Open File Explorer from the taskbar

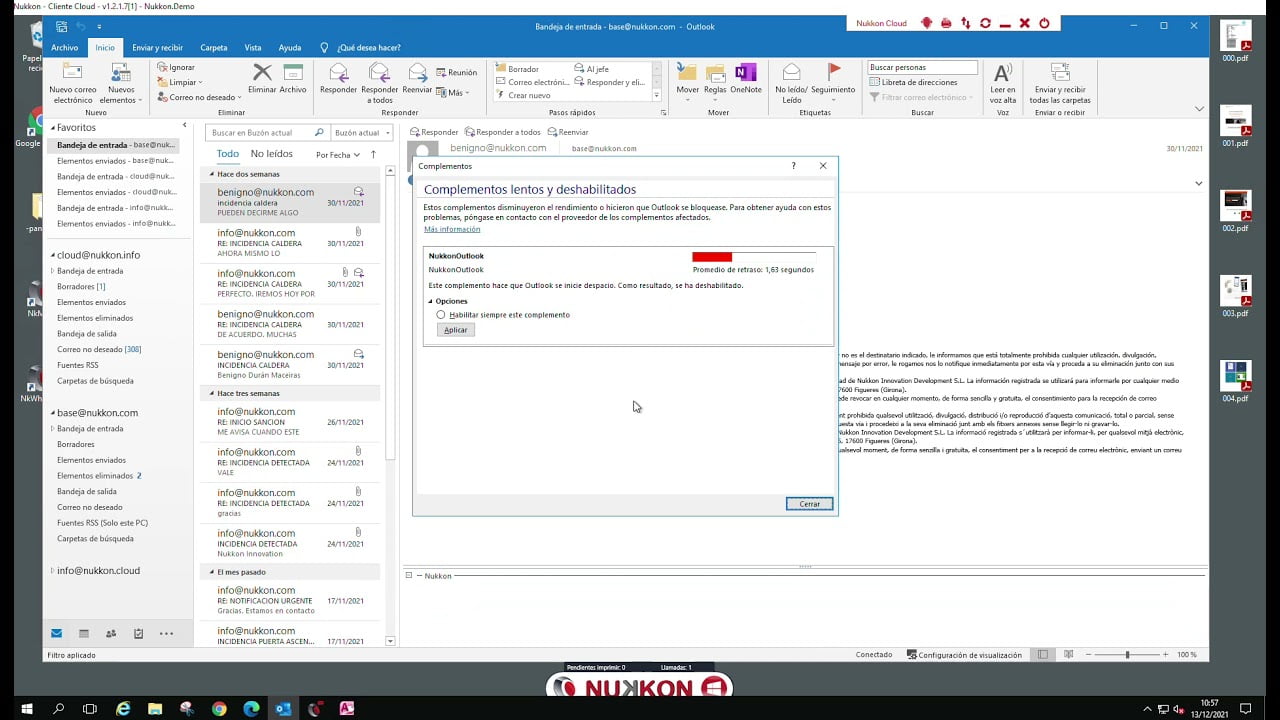(x=155, y=708)
